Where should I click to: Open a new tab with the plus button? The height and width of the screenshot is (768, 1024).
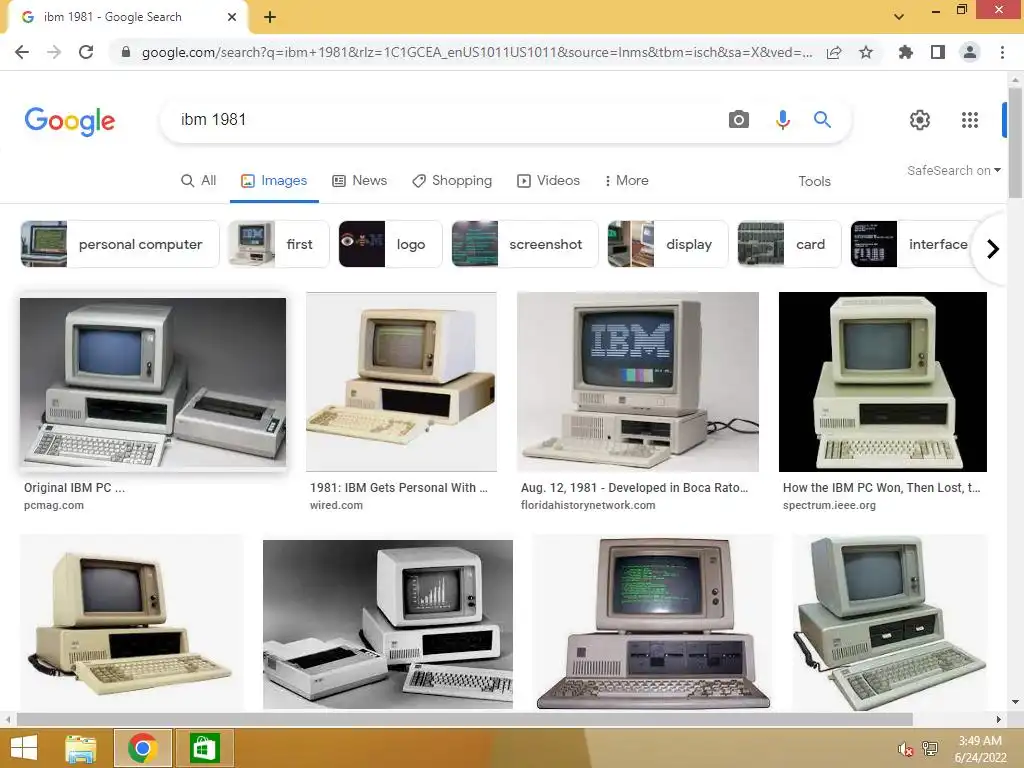pos(270,17)
